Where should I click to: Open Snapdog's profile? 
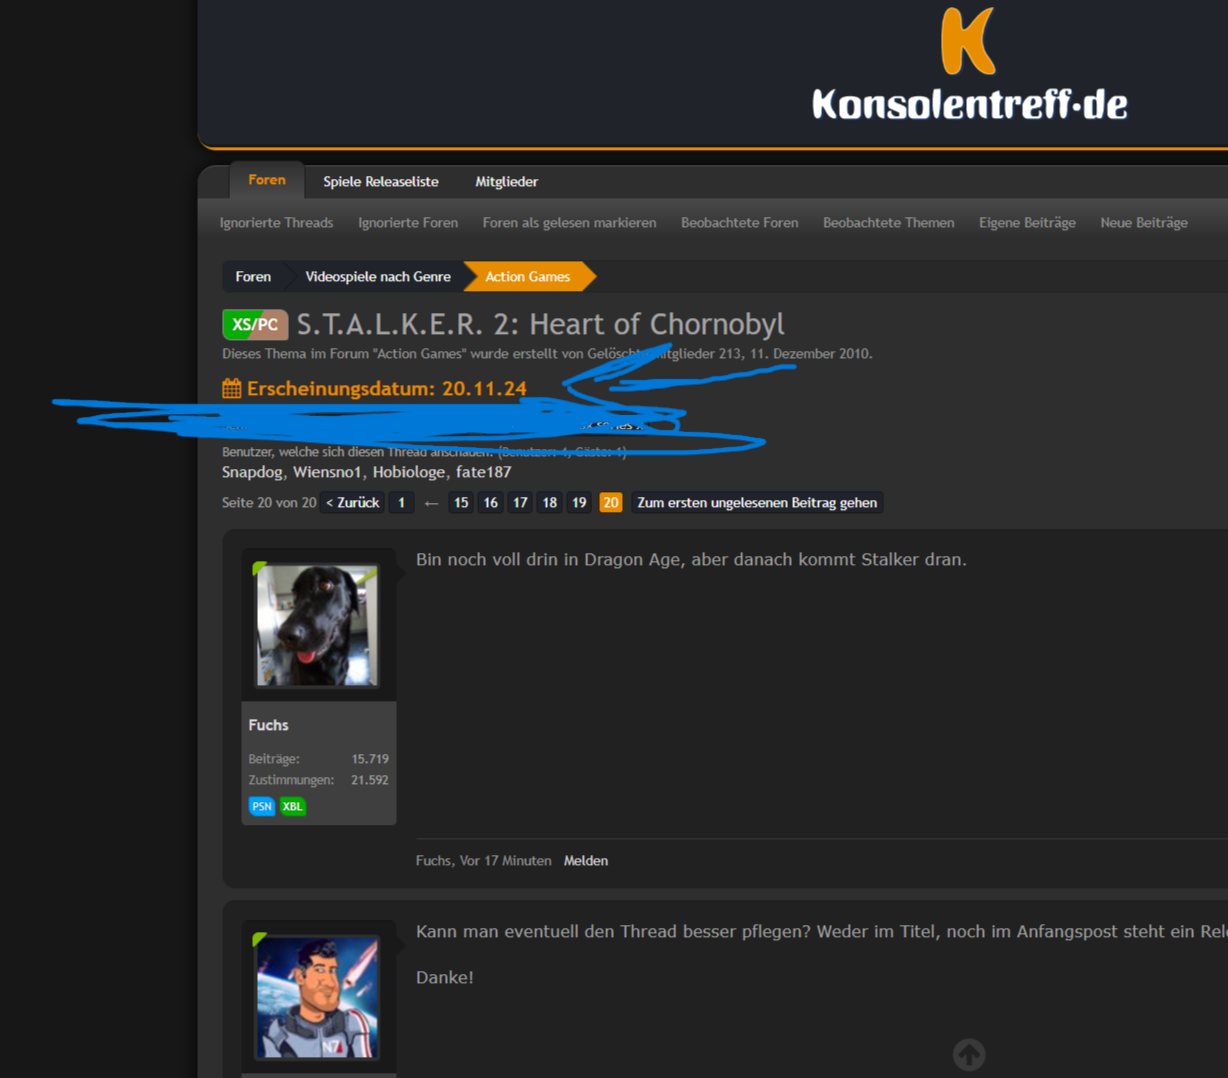point(252,472)
